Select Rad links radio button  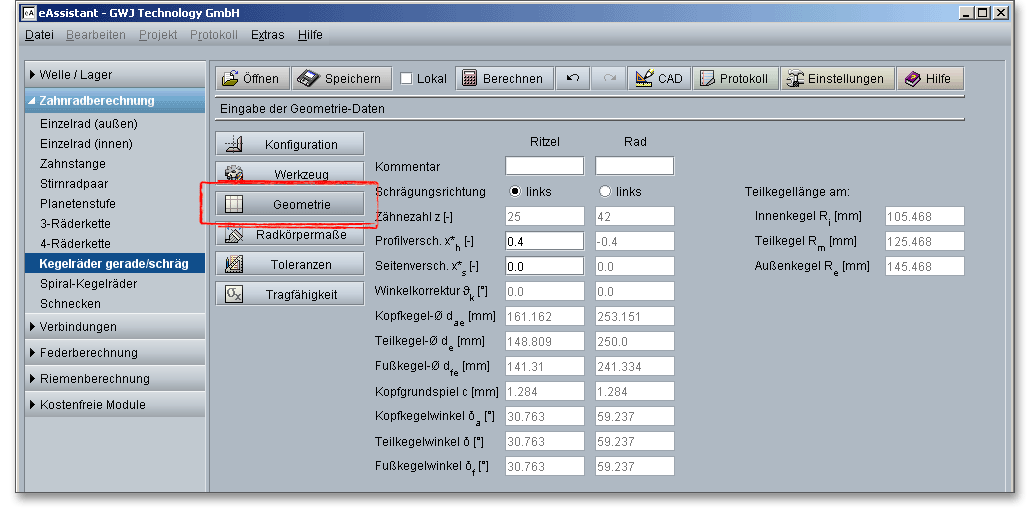click(605, 191)
